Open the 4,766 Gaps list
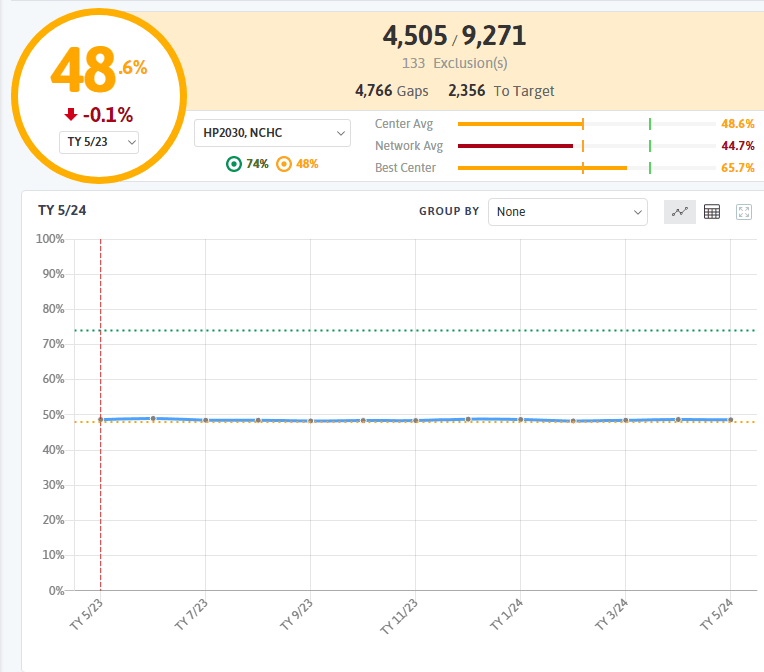The image size is (764, 672). click(x=391, y=91)
